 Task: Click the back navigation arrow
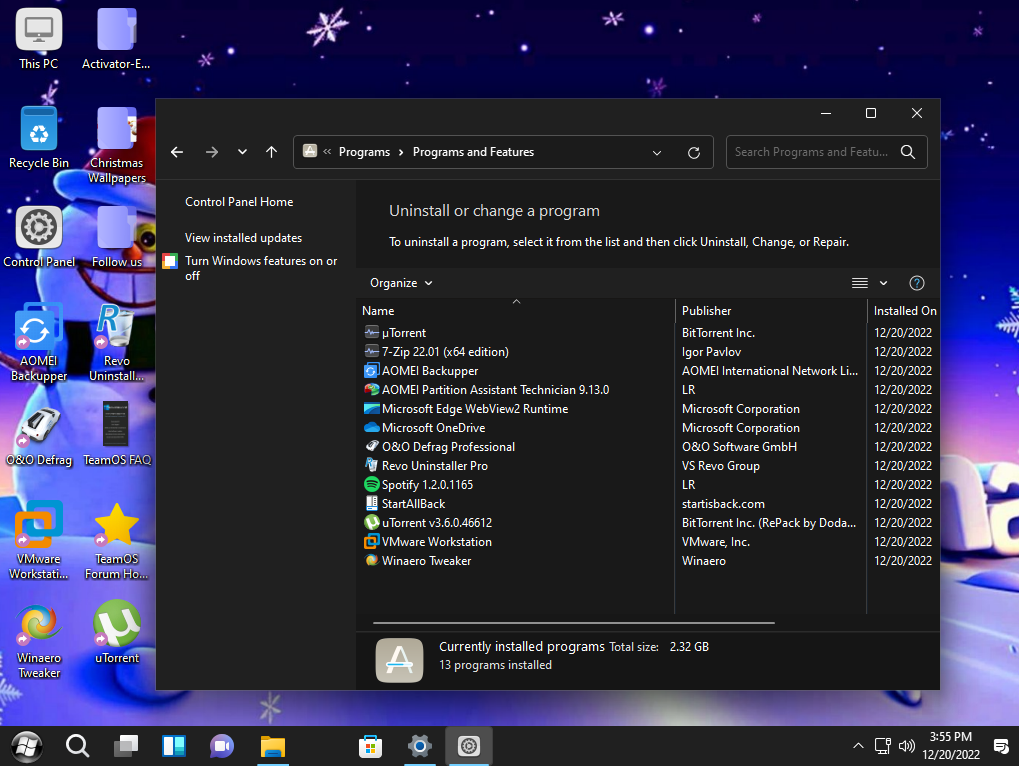(x=177, y=152)
